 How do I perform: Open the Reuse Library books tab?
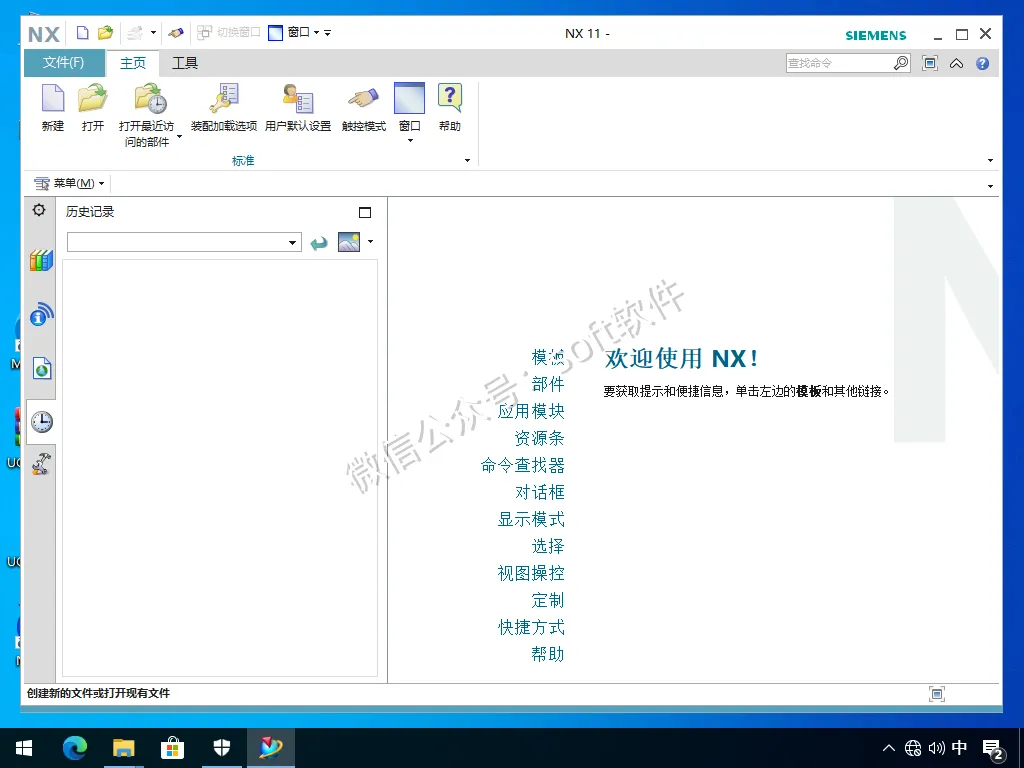[x=41, y=260]
